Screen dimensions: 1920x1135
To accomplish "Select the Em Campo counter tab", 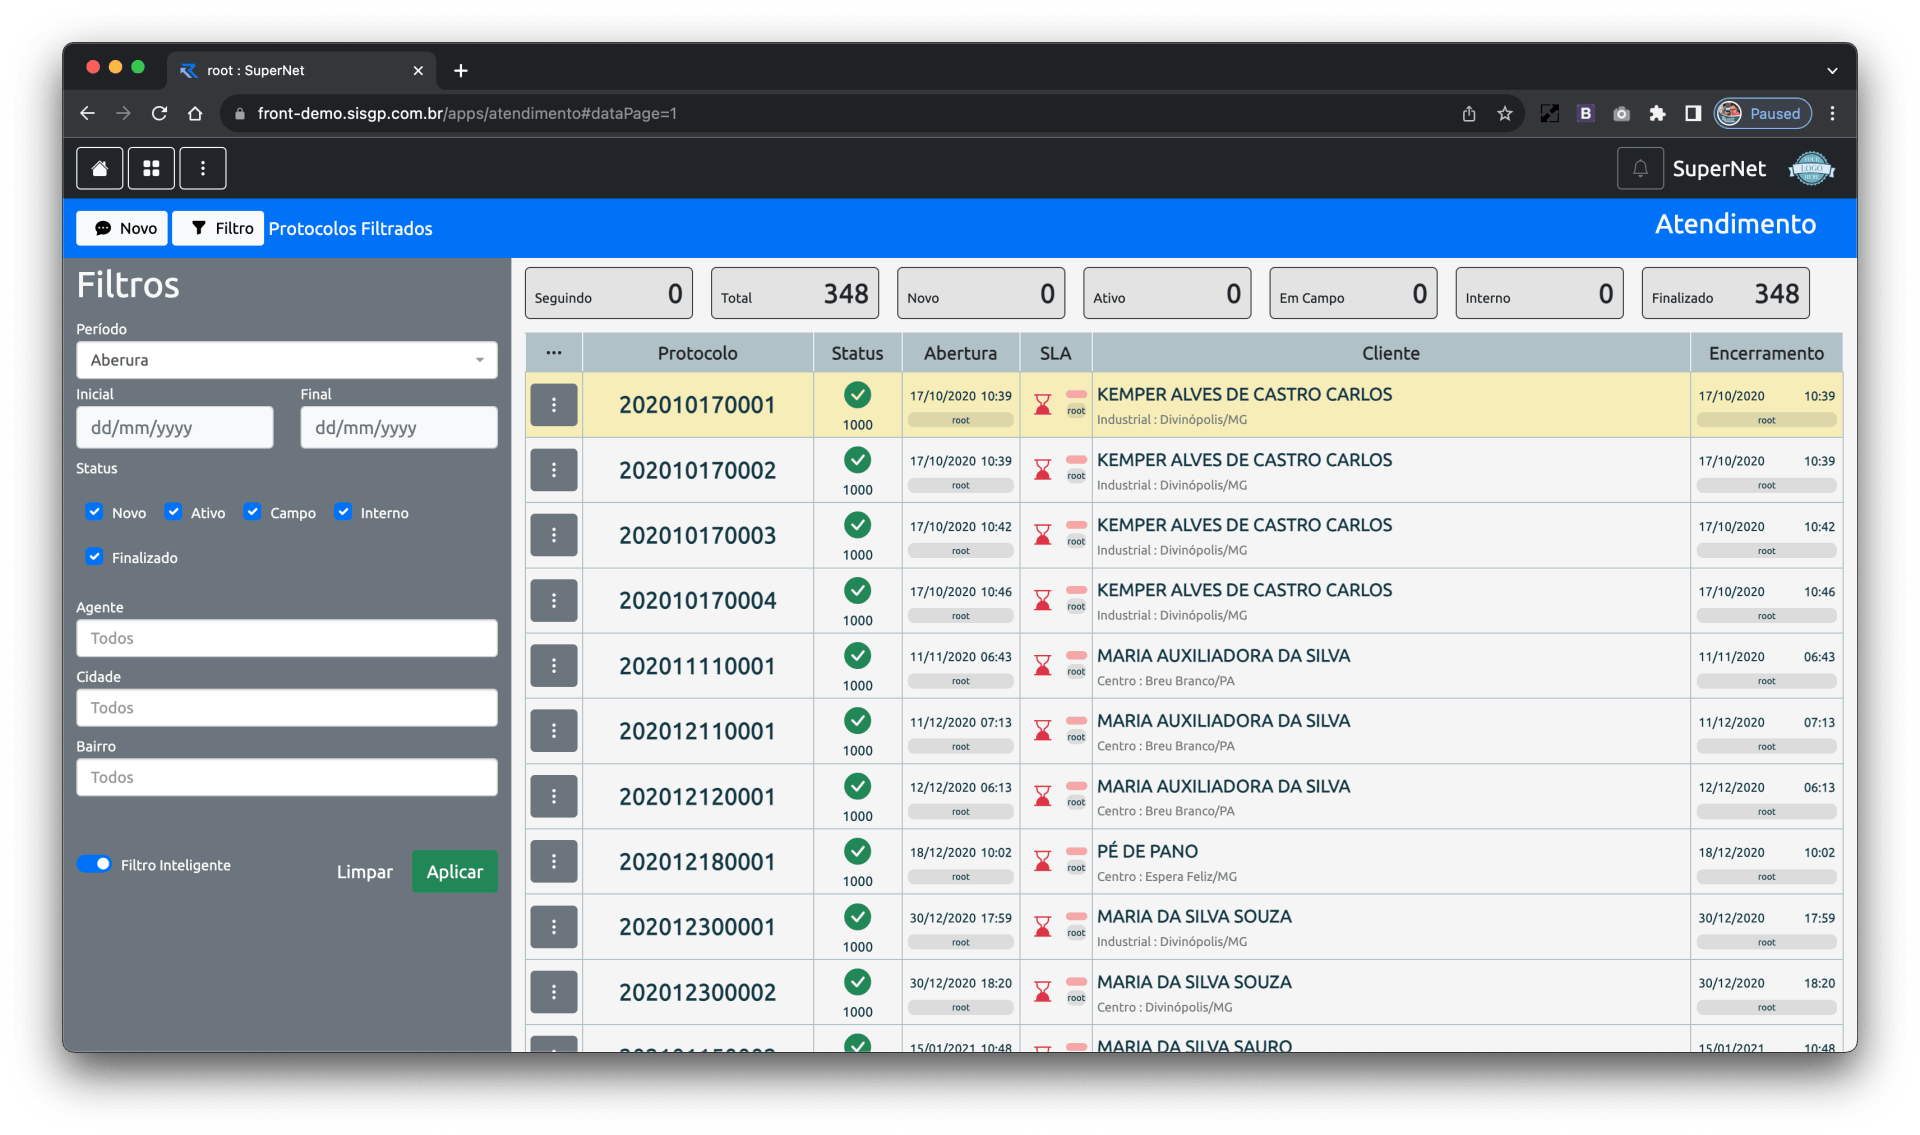I will (x=1352, y=294).
